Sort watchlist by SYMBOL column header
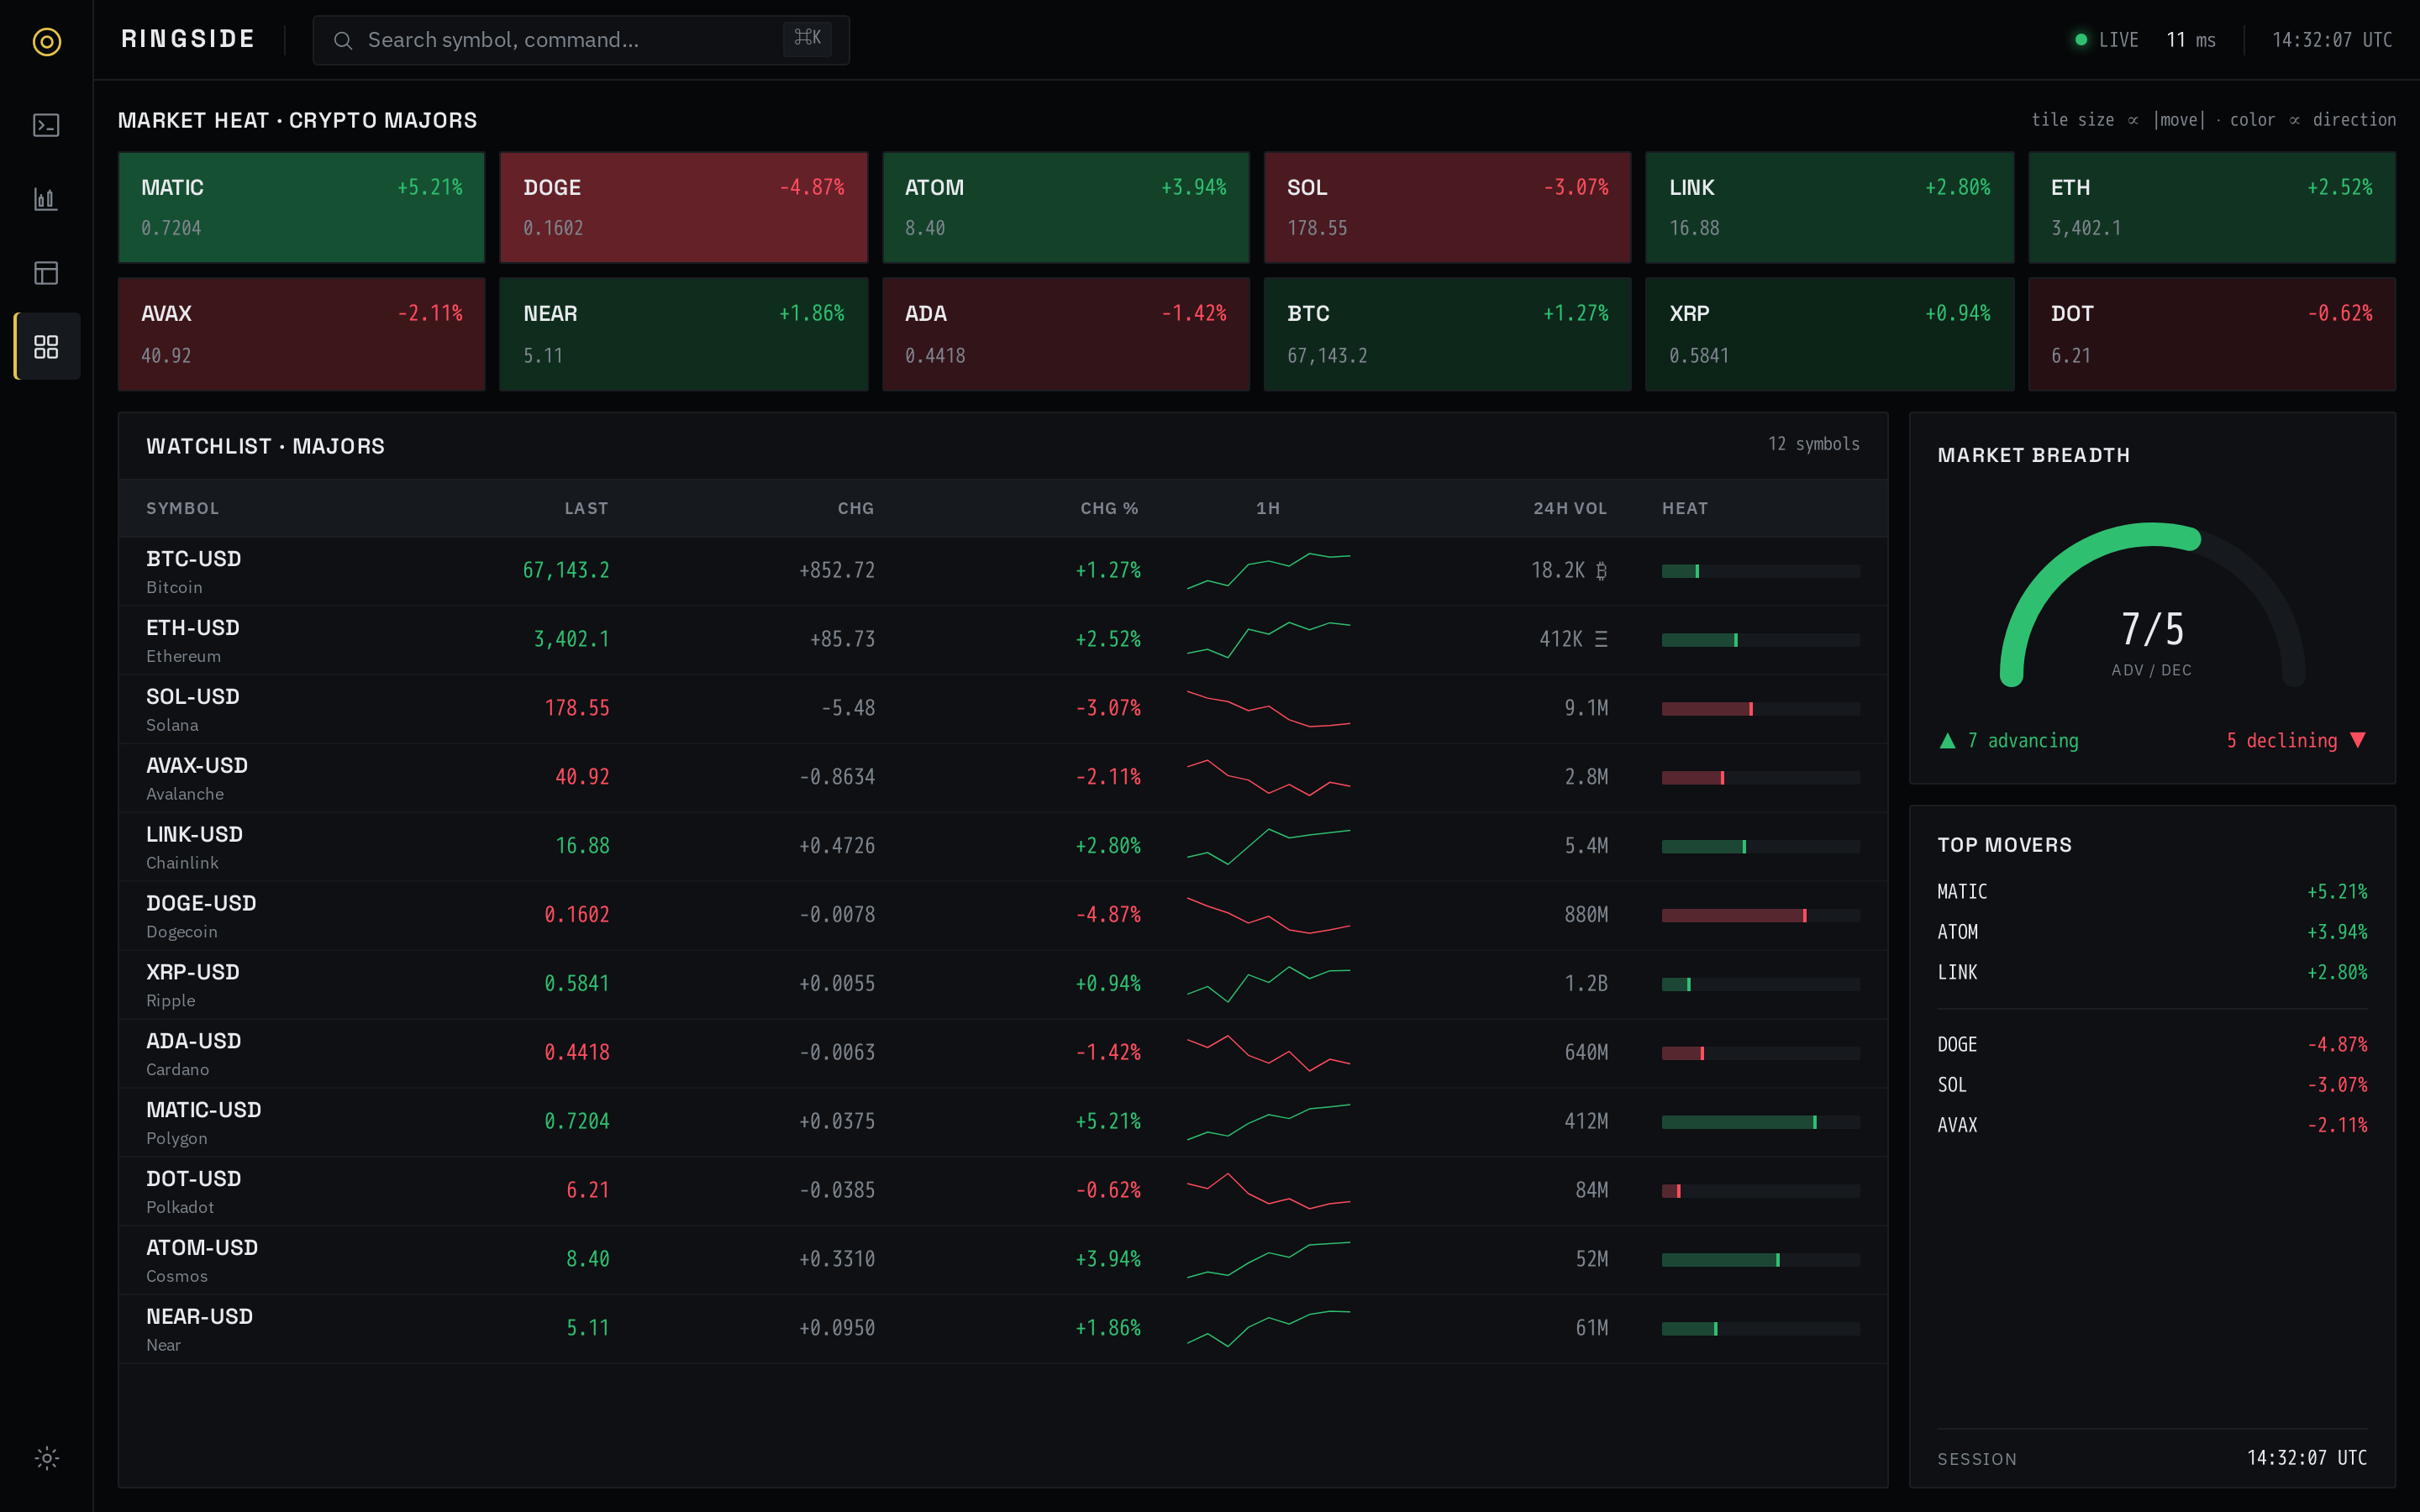 [x=182, y=508]
